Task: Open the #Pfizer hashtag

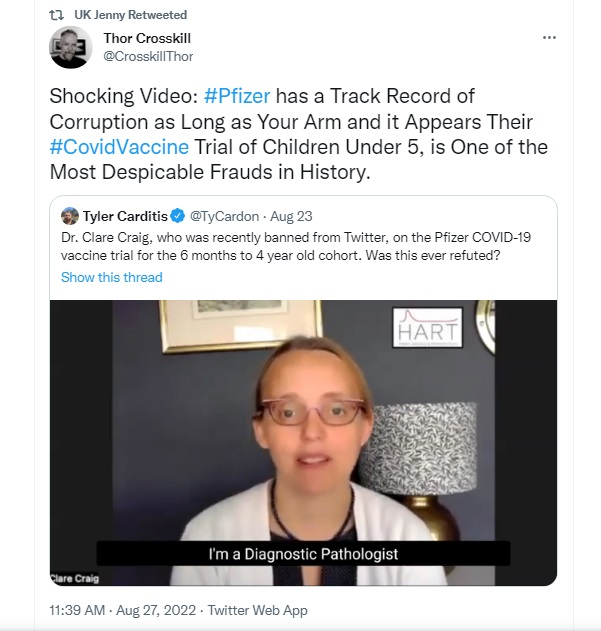Action: [237, 96]
